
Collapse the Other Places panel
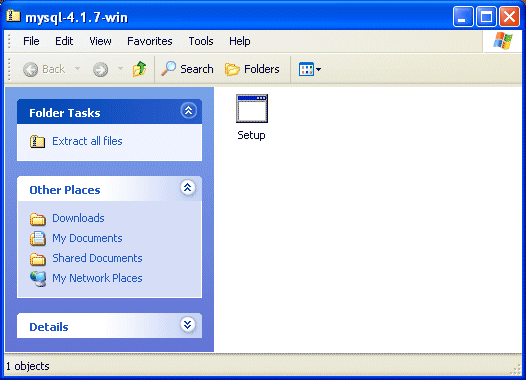188,187
